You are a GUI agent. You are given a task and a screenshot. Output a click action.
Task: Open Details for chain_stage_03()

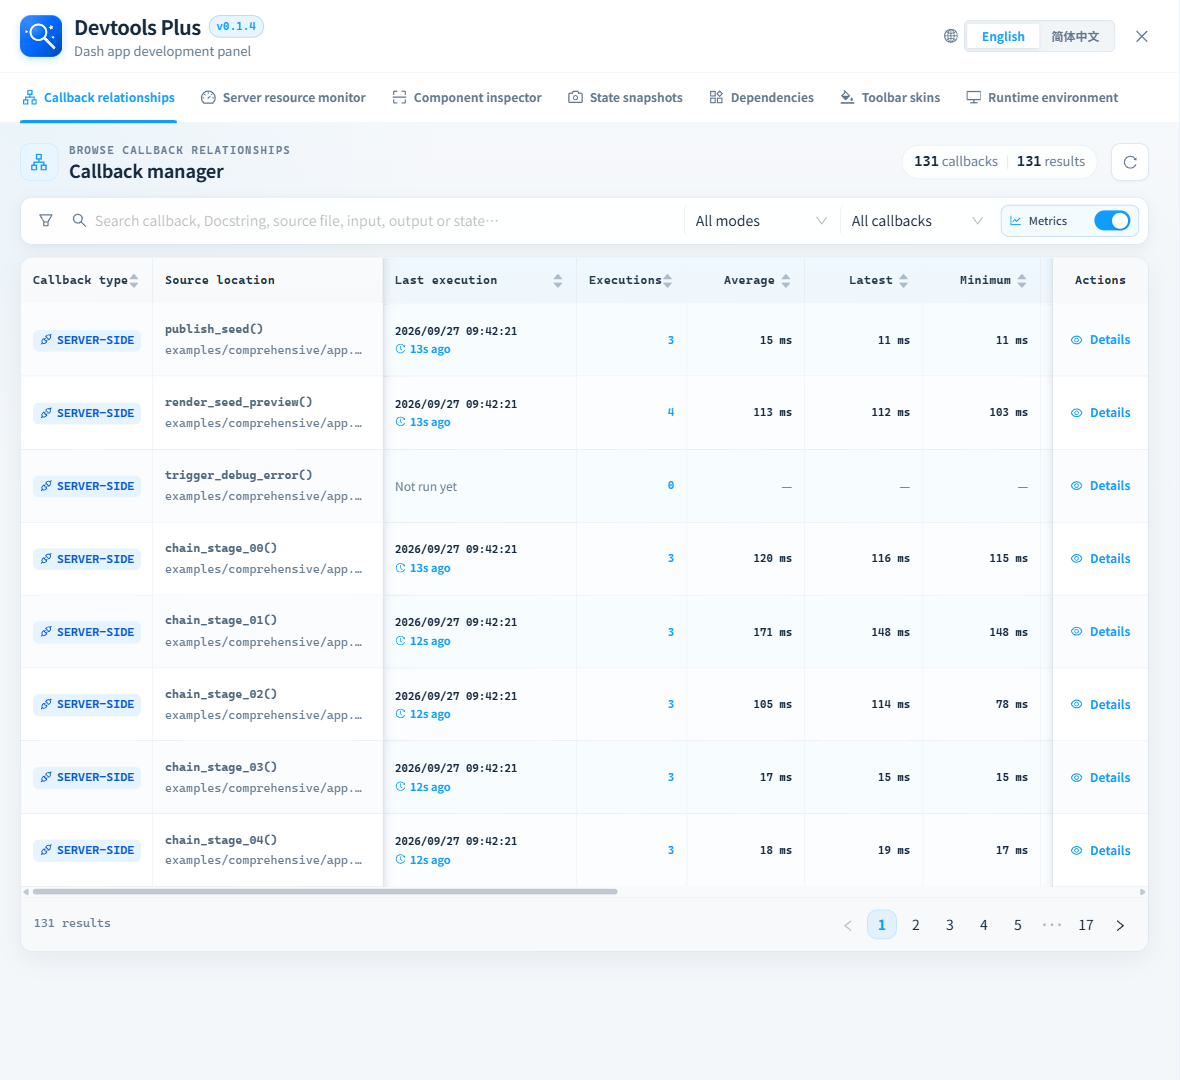[x=1100, y=777]
